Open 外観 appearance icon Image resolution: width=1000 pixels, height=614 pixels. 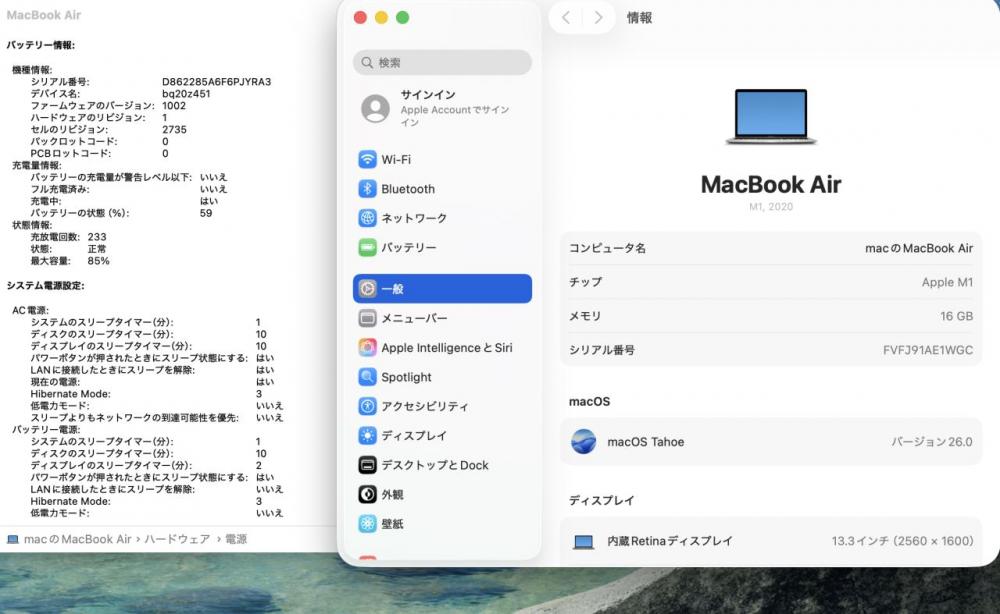tap(367, 494)
